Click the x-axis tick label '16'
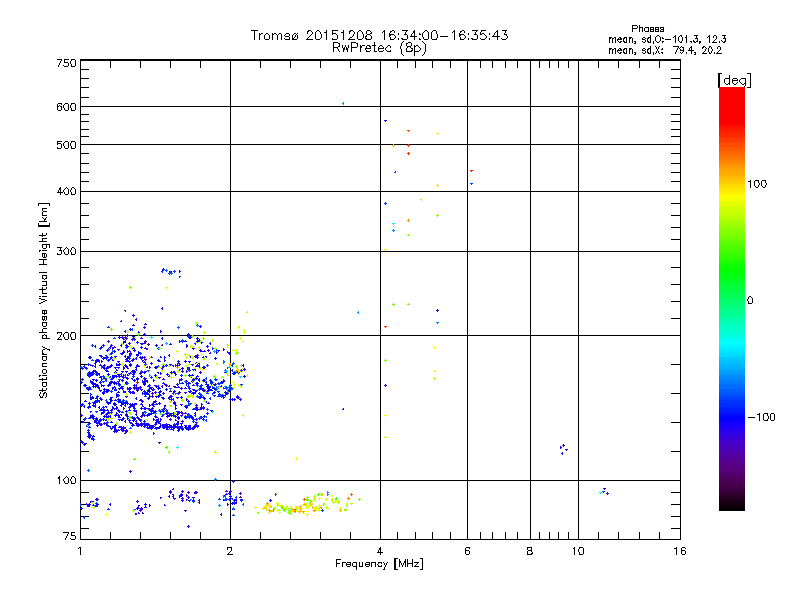The width and height of the screenshot is (800, 600). pyautogui.click(x=680, y=551)
